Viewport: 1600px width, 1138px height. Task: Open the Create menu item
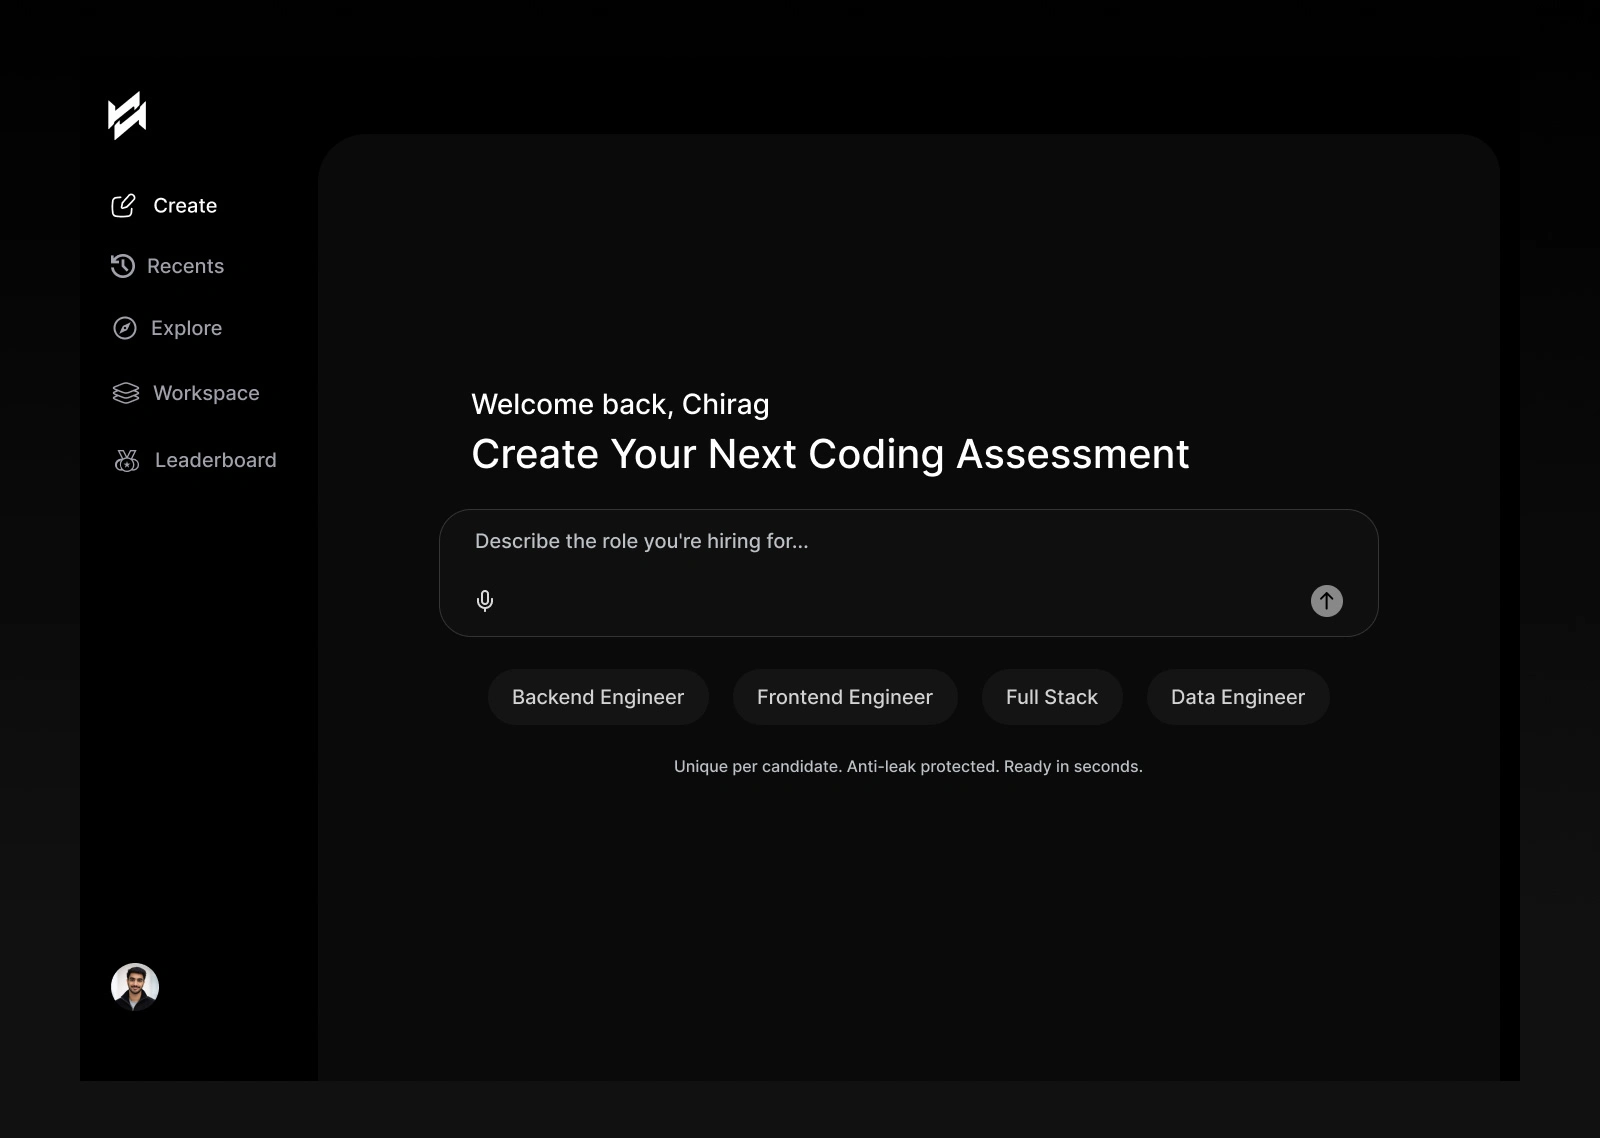tap(185, 206)
